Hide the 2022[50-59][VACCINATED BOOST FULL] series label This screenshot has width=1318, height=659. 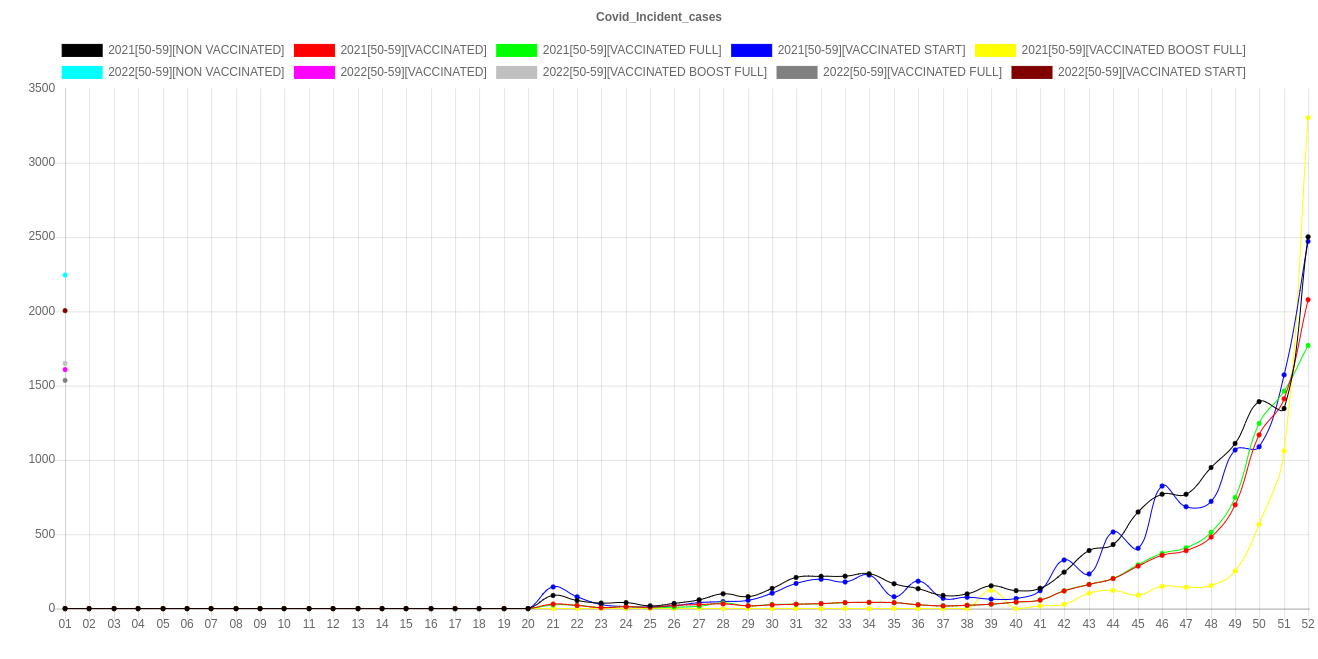(x=654, y=72)
